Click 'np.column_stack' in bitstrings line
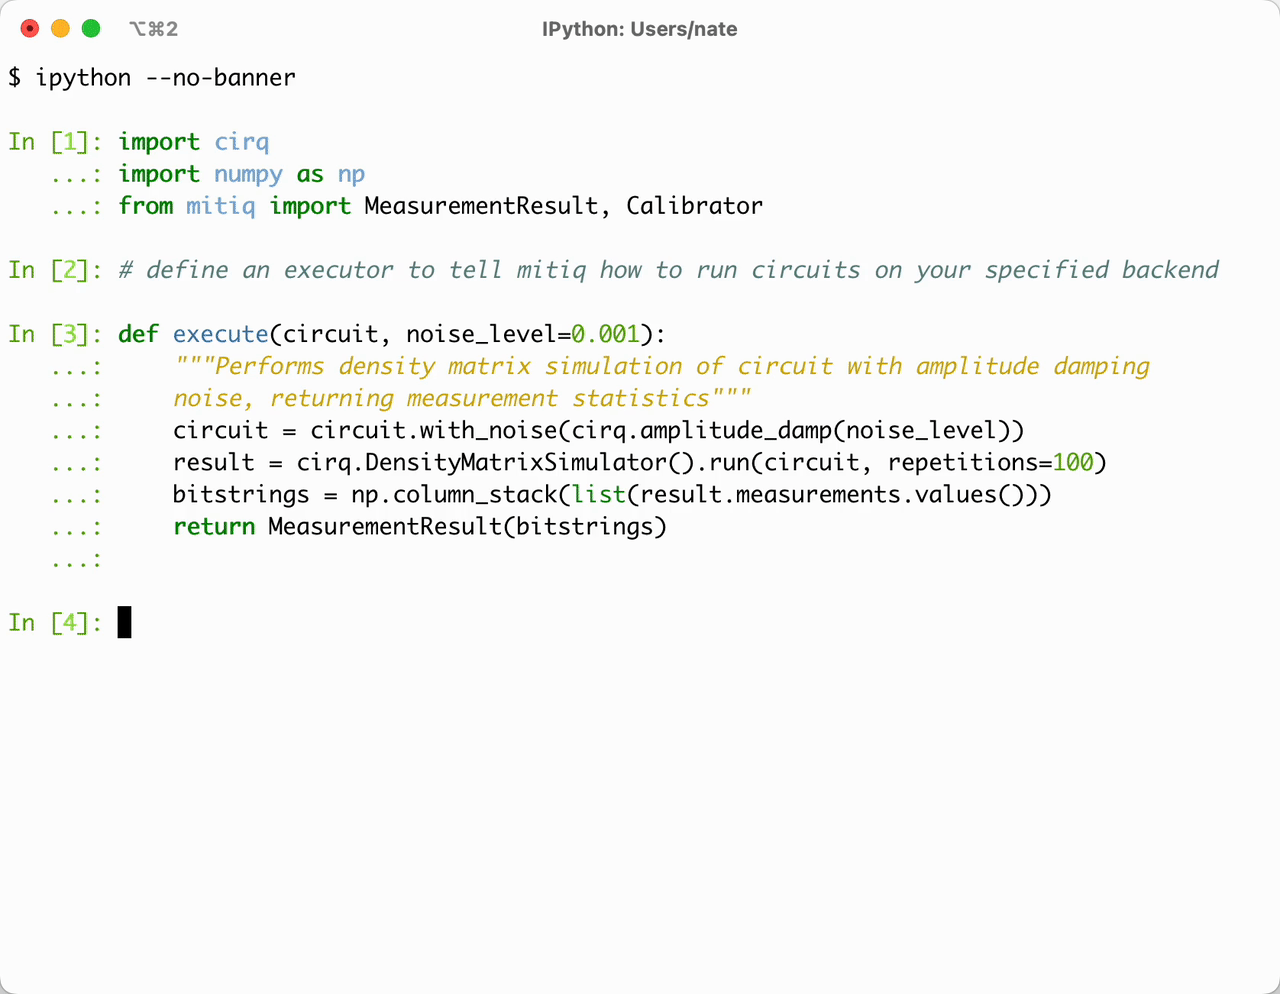This screenshot has height=994, width=1280. pos(454,495)
